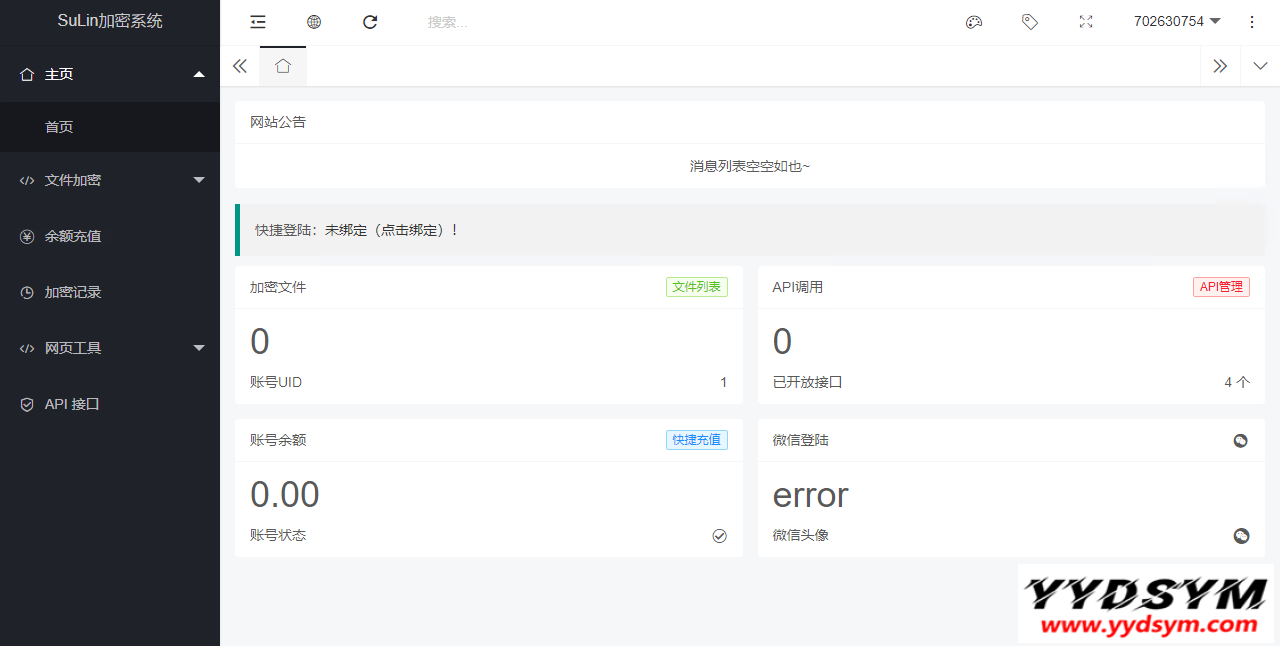Viewport: 1280px width, 646px height.
Task: Click the red API管理 badge
Action: tap(1221, 287)
